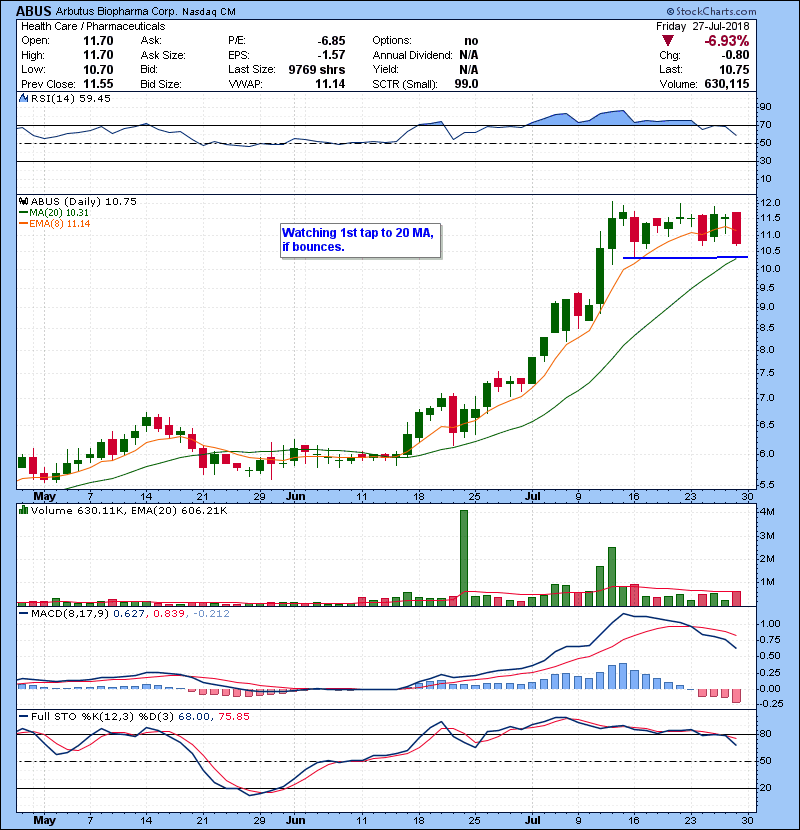Click the Options value 'no'

[471, 41]
